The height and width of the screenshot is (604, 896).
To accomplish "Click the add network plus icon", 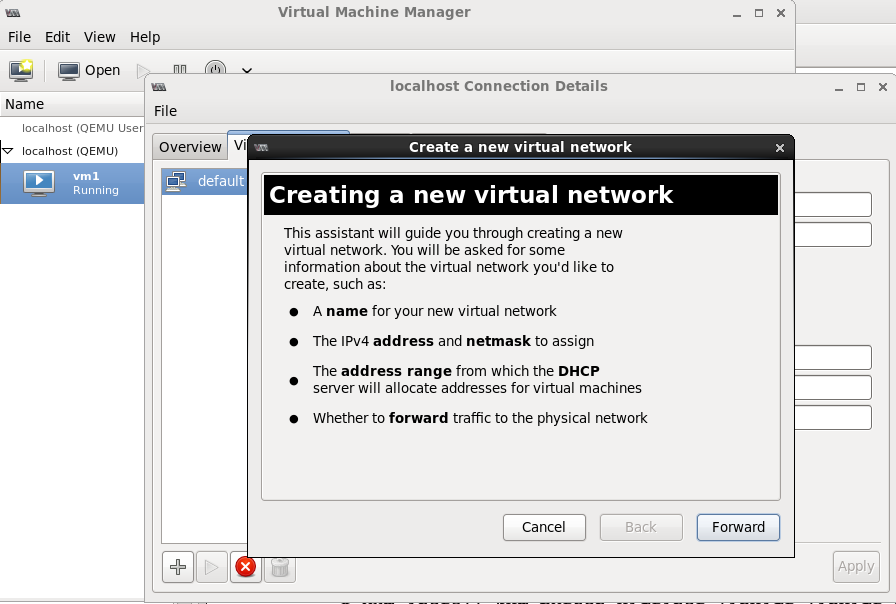I will (x=178, y=567).
